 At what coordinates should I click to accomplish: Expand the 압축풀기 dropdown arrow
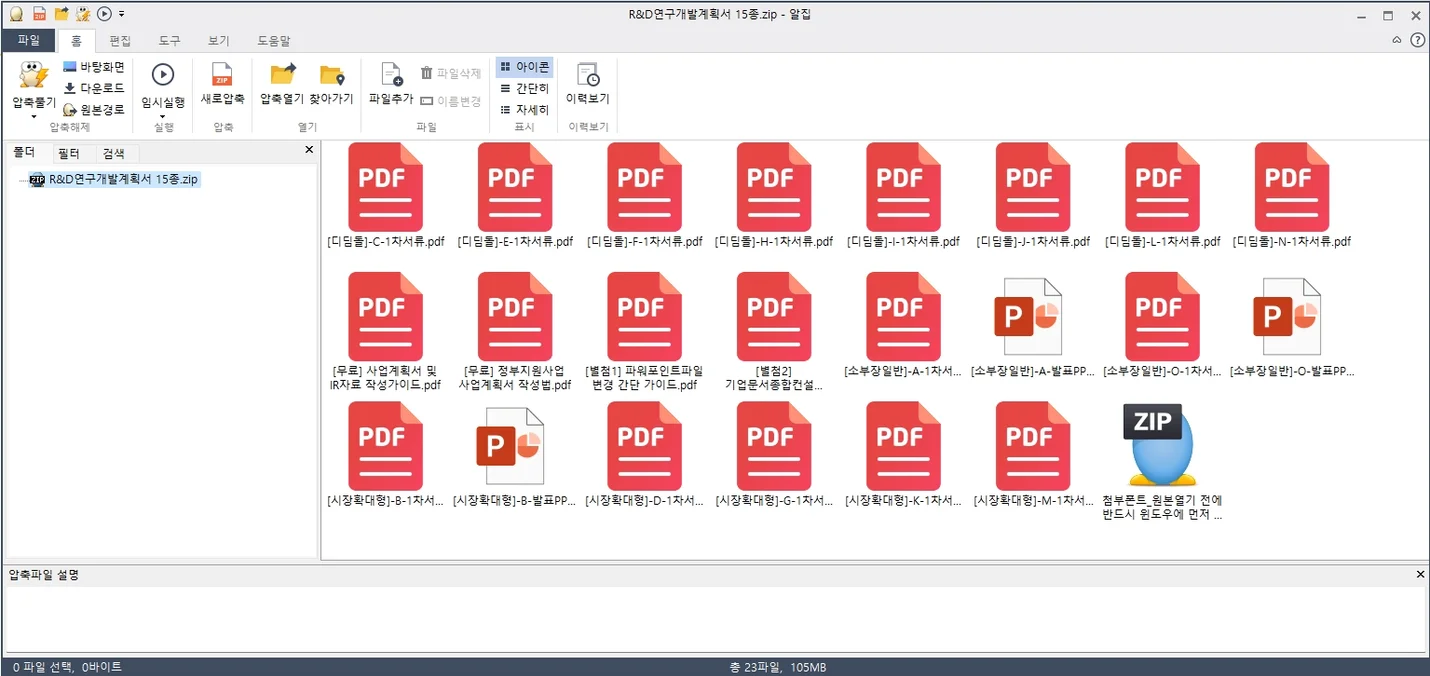34,116
